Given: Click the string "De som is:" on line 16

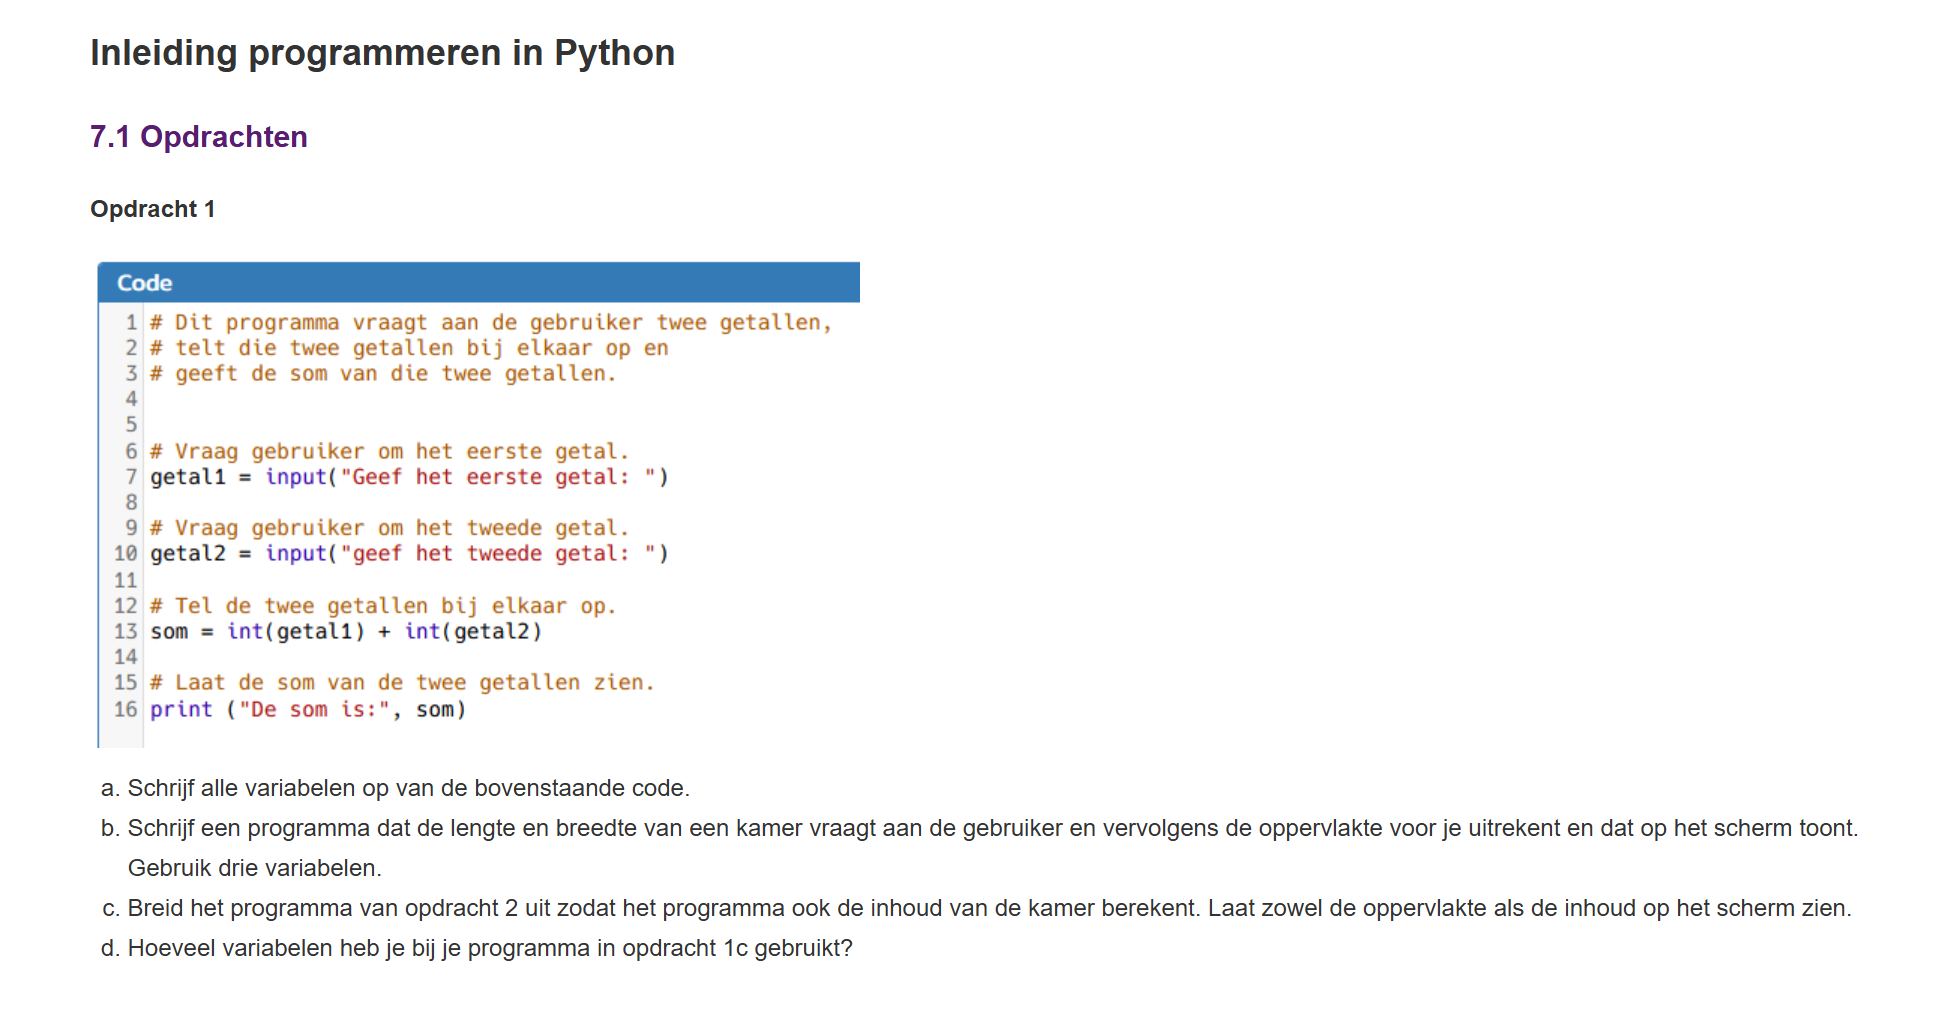Looking at the screenshot, I should click(x=313, y=710).
